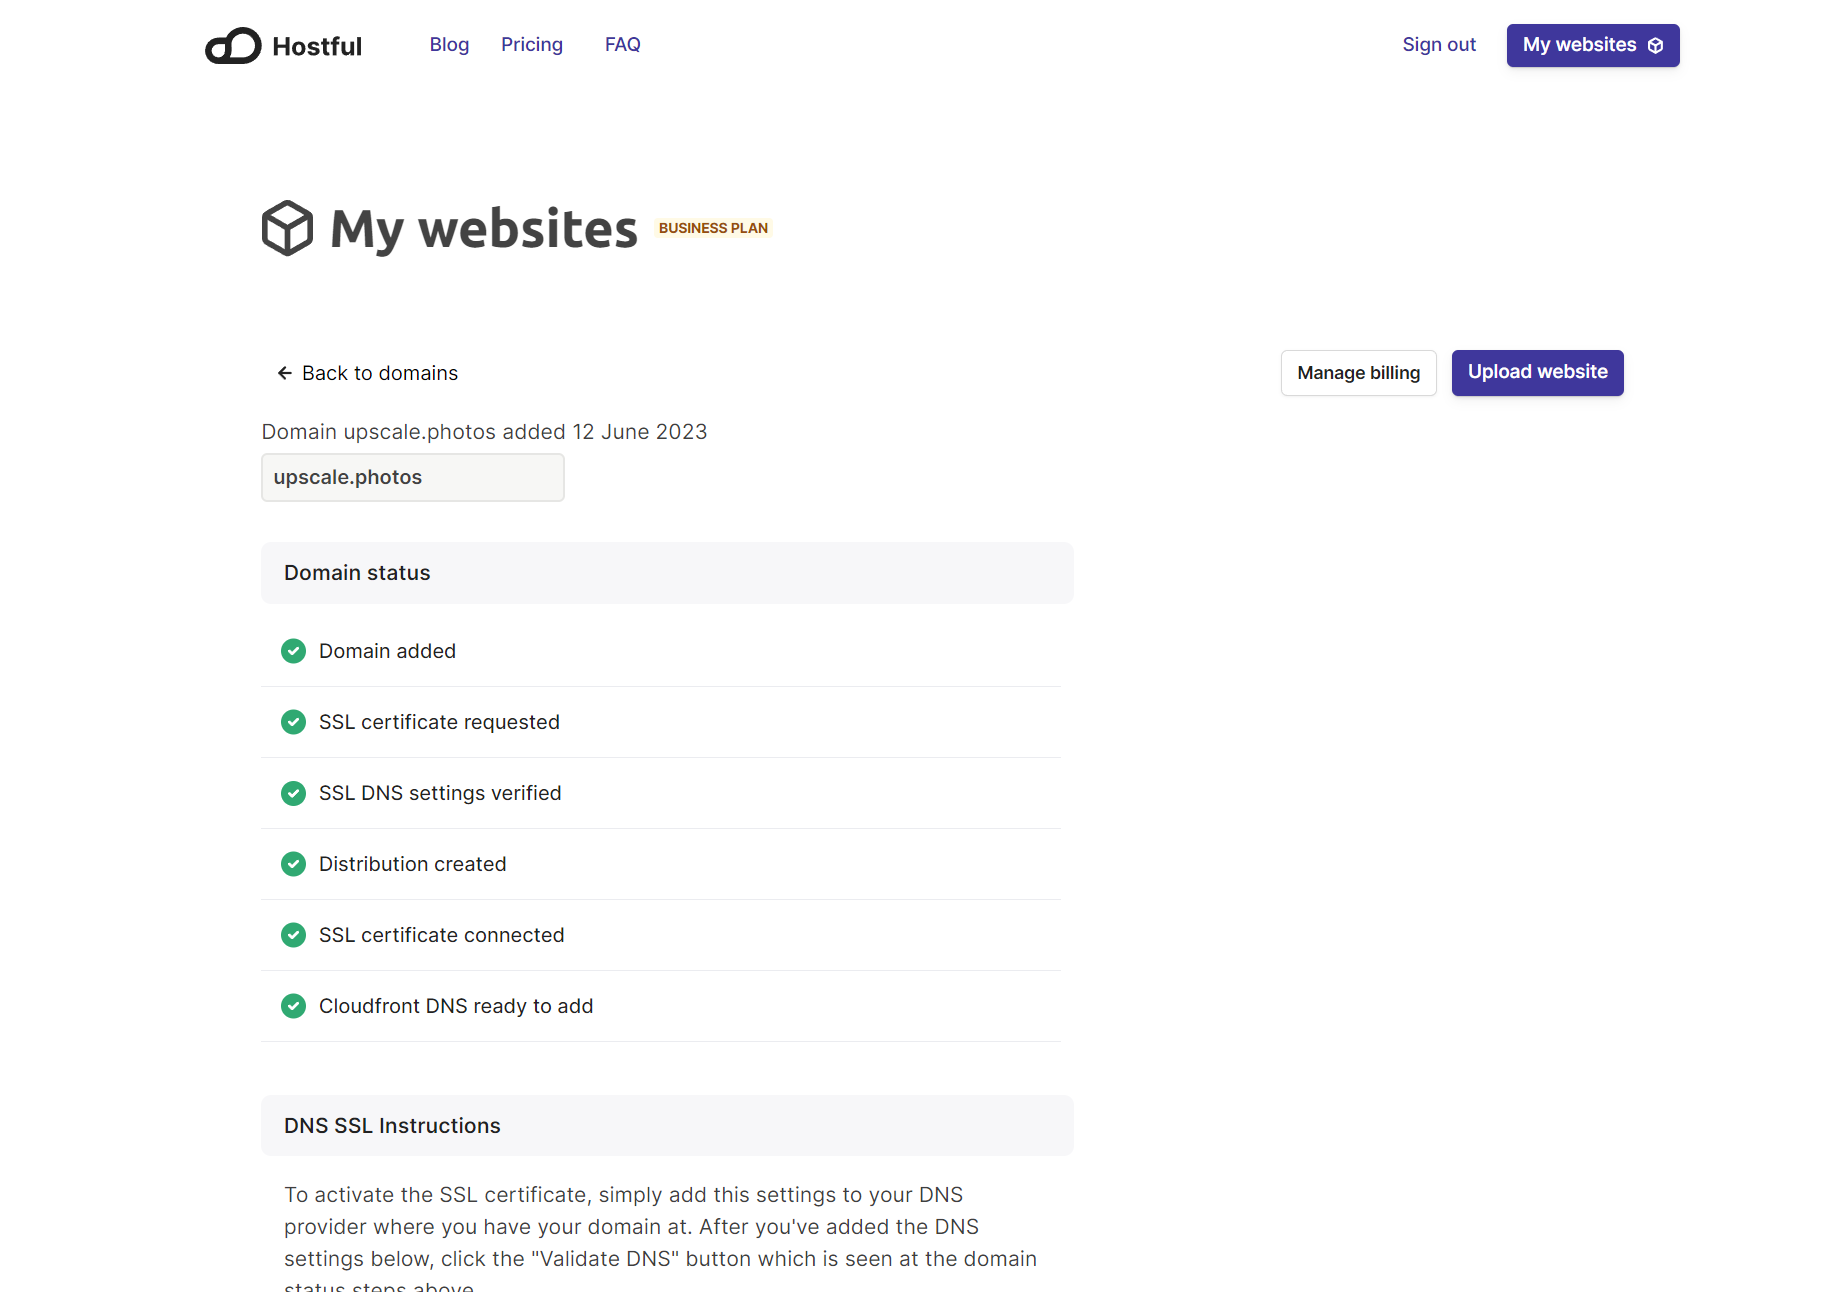Click the SSL DNS settings verified check icon

293,793
